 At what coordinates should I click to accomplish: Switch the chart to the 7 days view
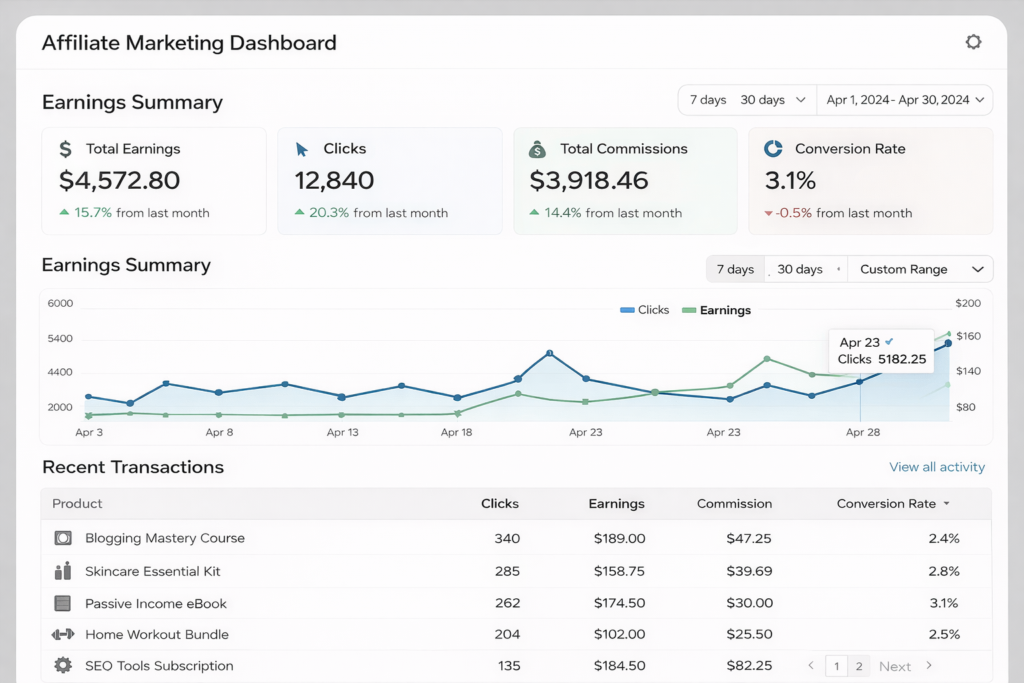pyautogui.click(x=735, y=269)
